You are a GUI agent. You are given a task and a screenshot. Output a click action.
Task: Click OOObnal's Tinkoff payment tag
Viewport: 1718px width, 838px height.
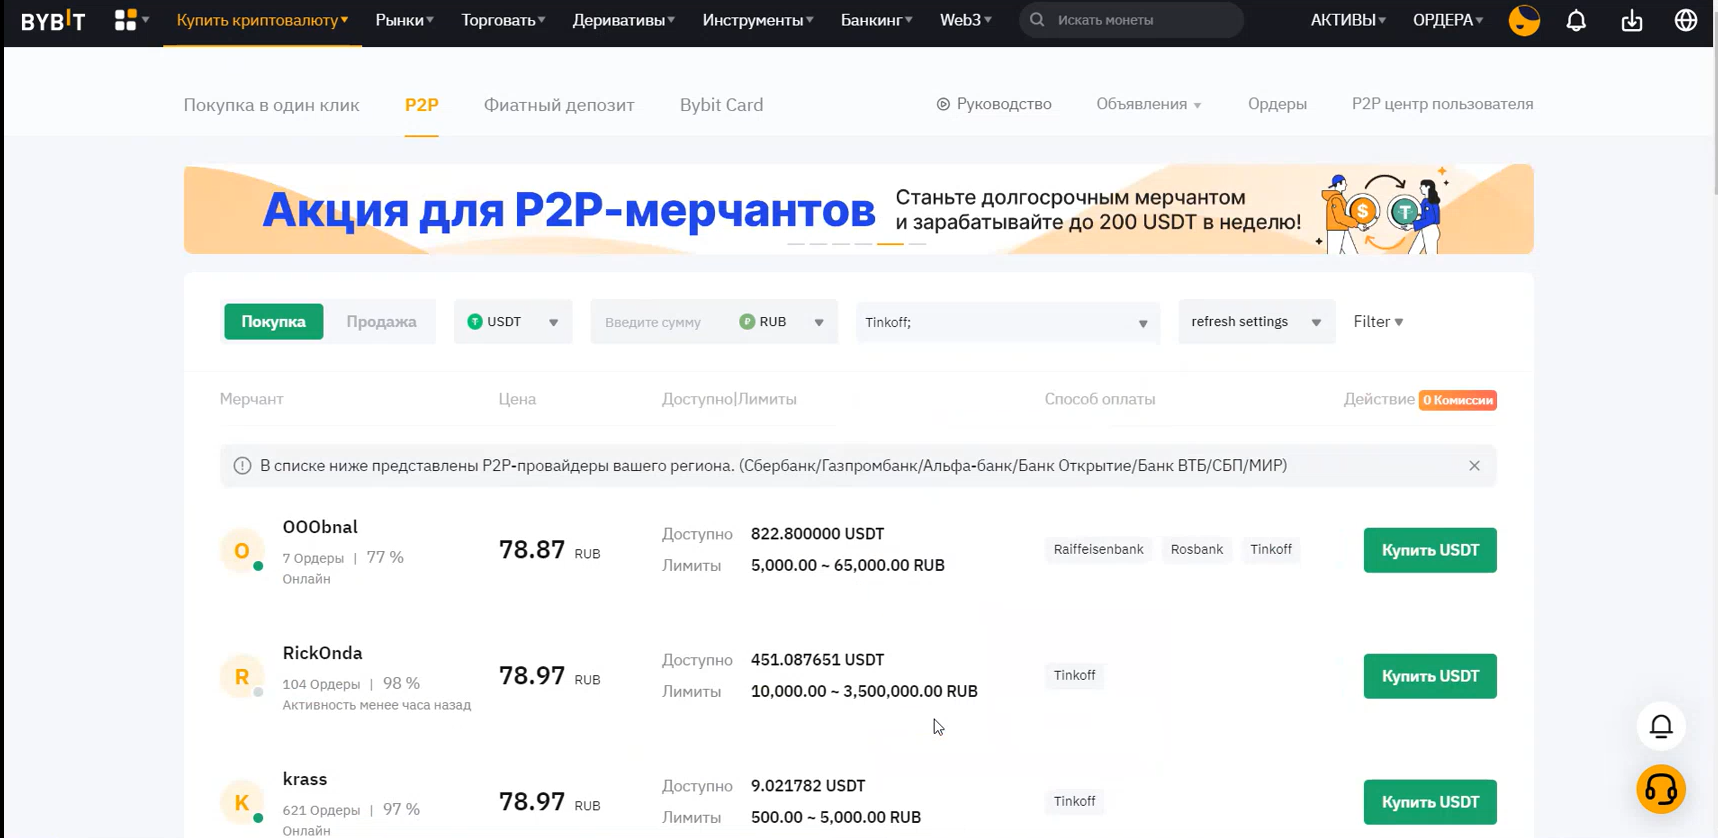coord(1271,549)
